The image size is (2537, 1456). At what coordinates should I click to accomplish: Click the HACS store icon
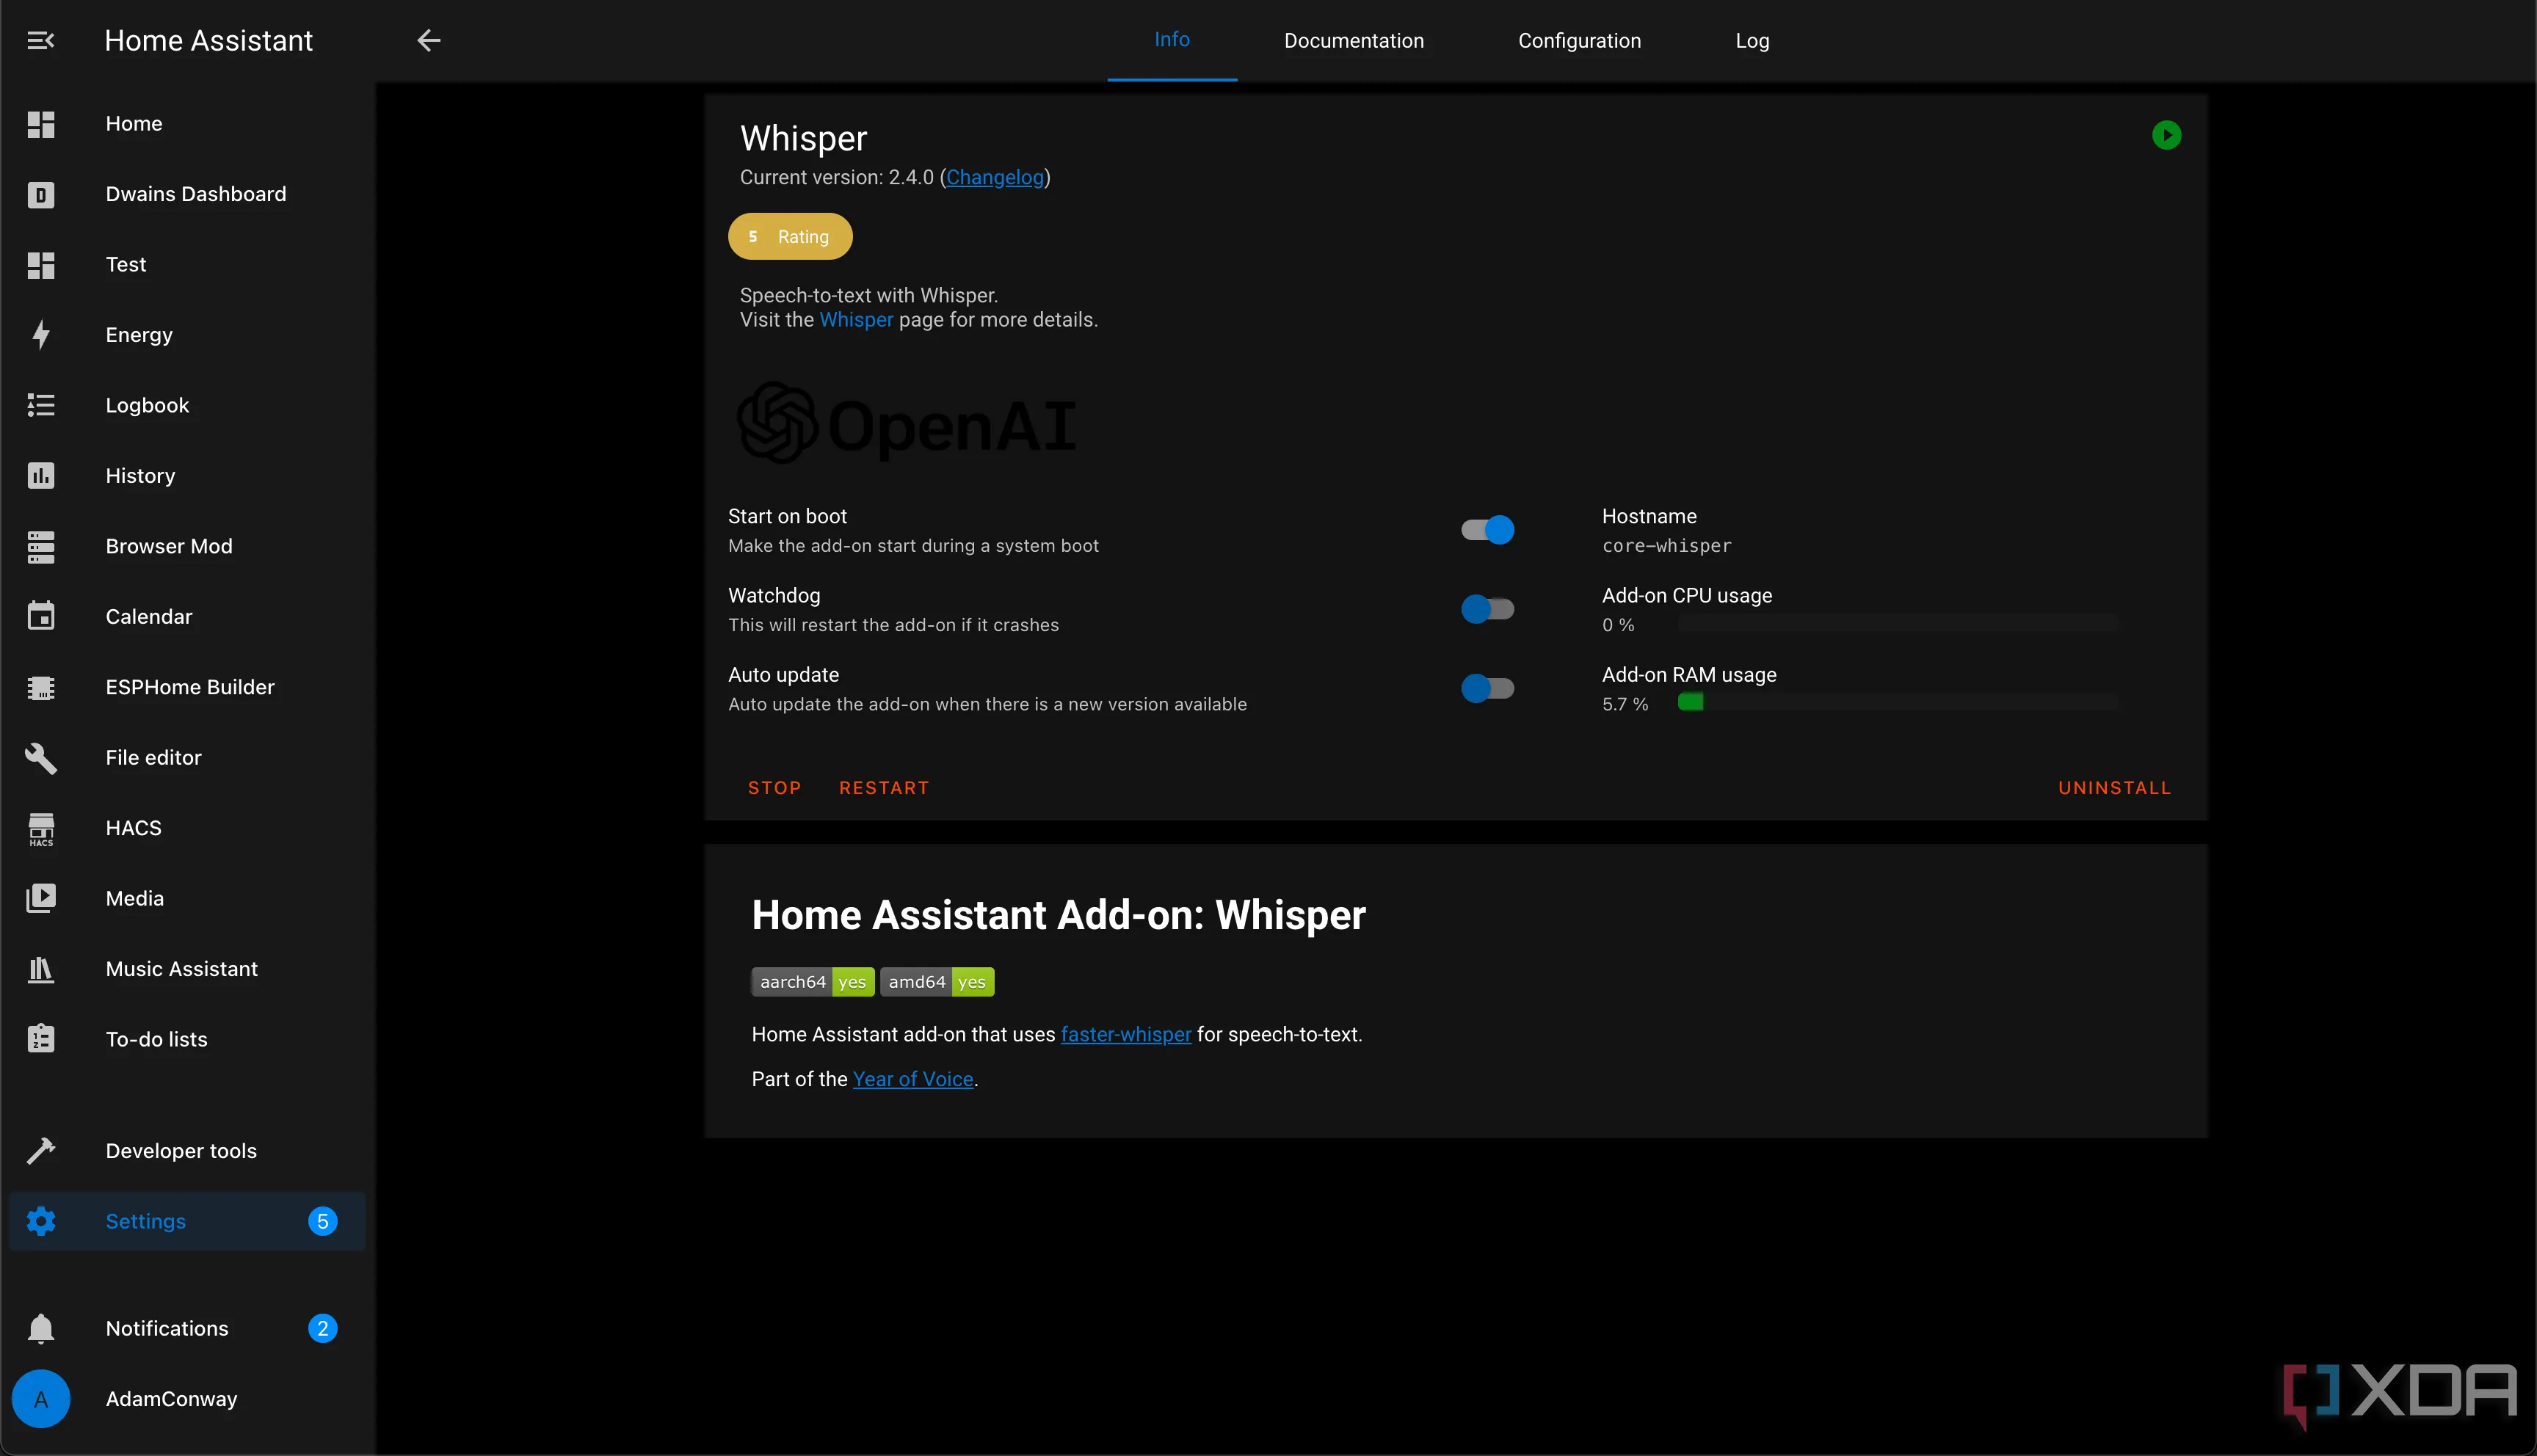pos(41,829)
